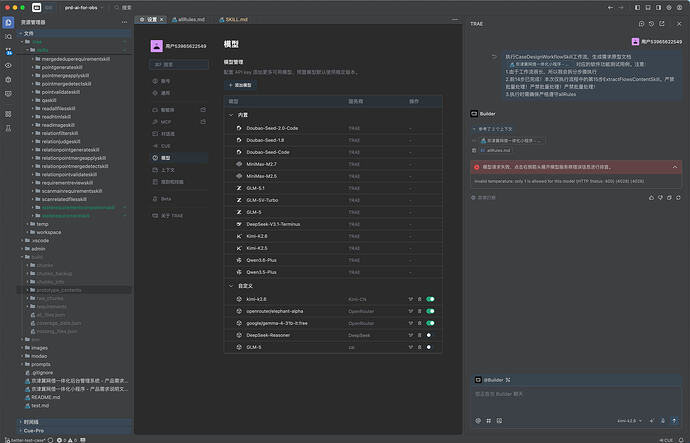
Task: Open the CUE settings section
Action: tap(179, 146)
